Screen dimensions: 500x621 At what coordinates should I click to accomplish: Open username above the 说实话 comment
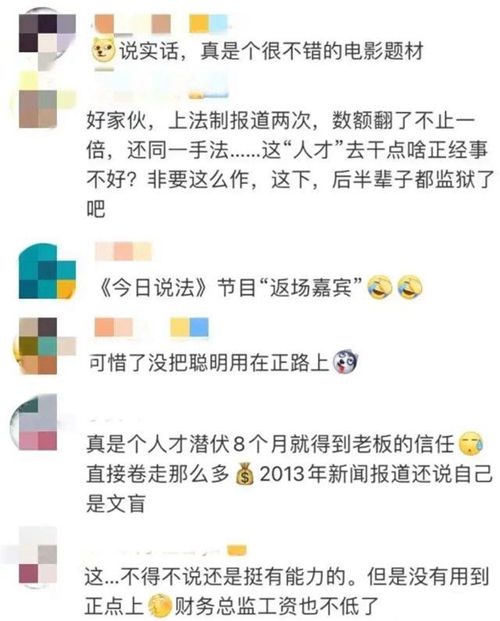click(x=161, y=24)
